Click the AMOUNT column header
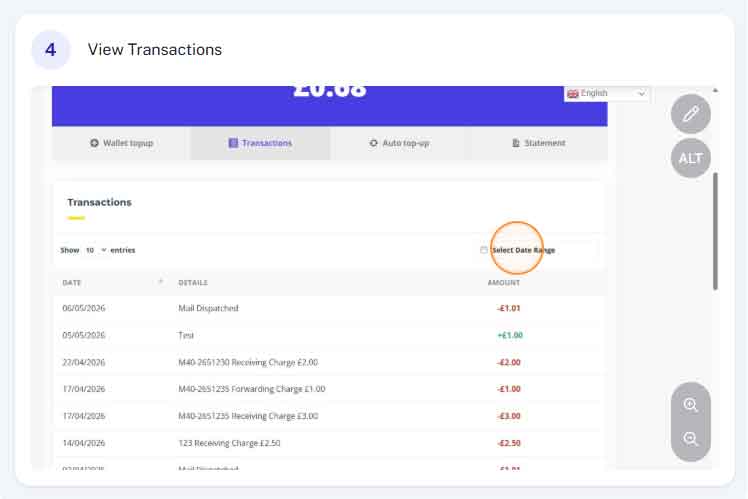The image size is (748, 499). (504, 283)
